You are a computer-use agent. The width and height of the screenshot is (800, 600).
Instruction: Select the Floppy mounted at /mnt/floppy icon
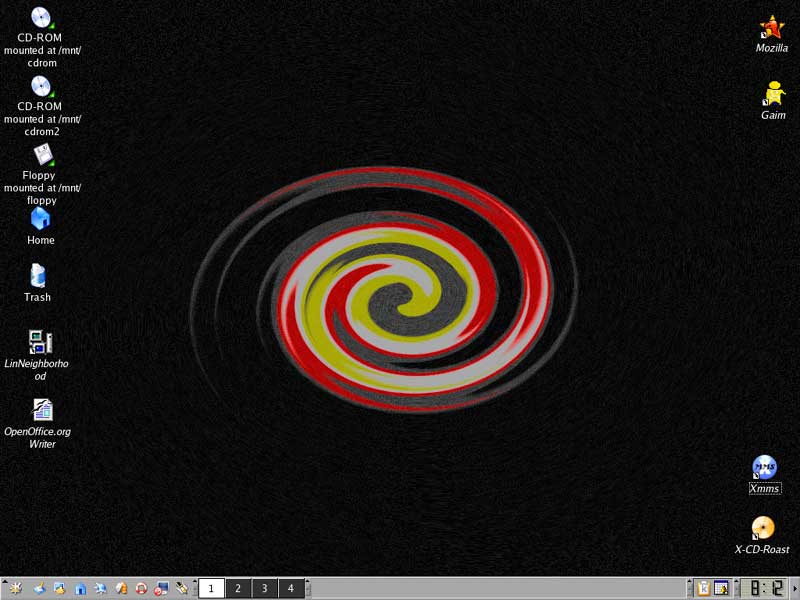(x=42, y=155)
